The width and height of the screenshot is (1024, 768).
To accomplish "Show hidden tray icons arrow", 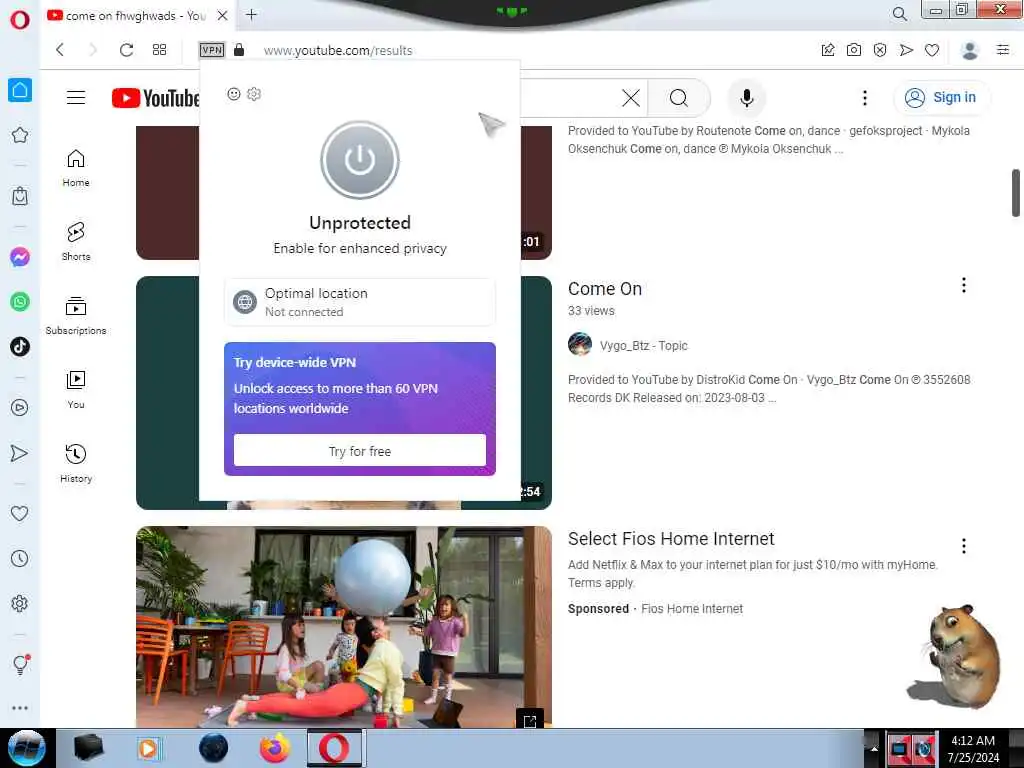I will pos(874,748).
